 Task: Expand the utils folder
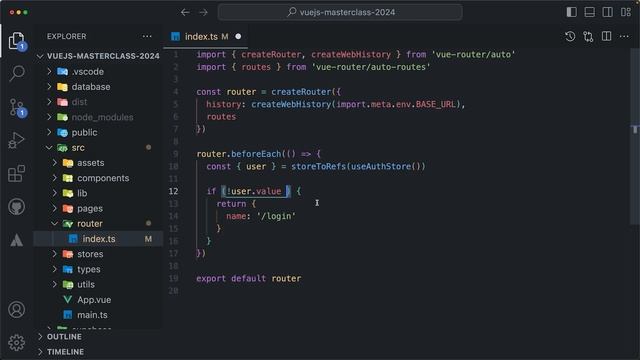(98, 284)
